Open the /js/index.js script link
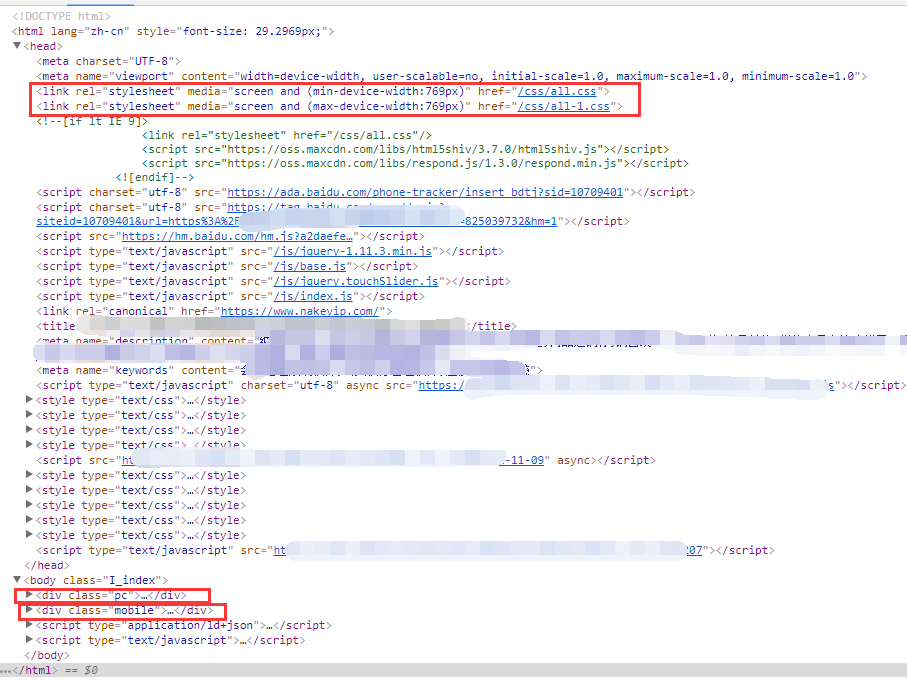The width and height of the screenshot is (907, 681). point(313,296)
